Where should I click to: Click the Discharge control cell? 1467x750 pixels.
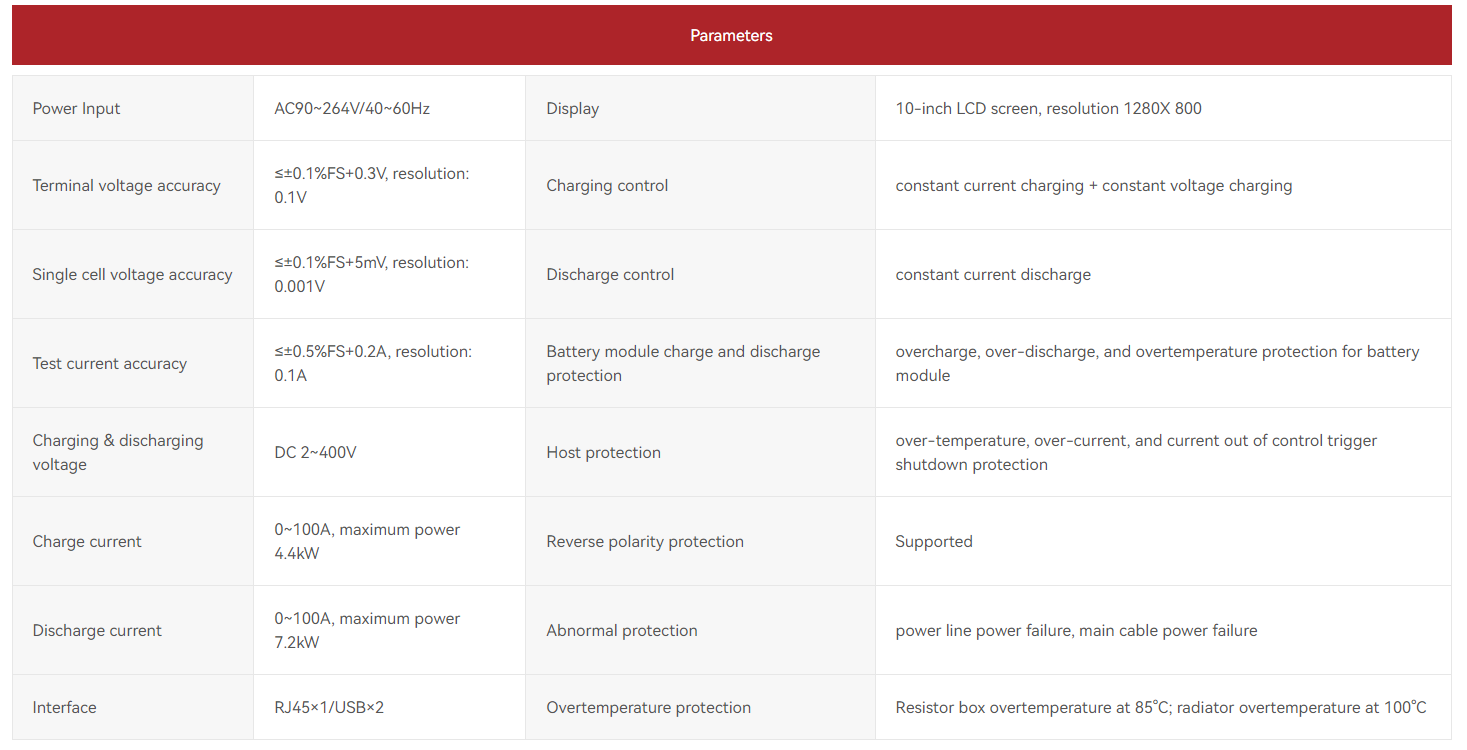(700, 274)
